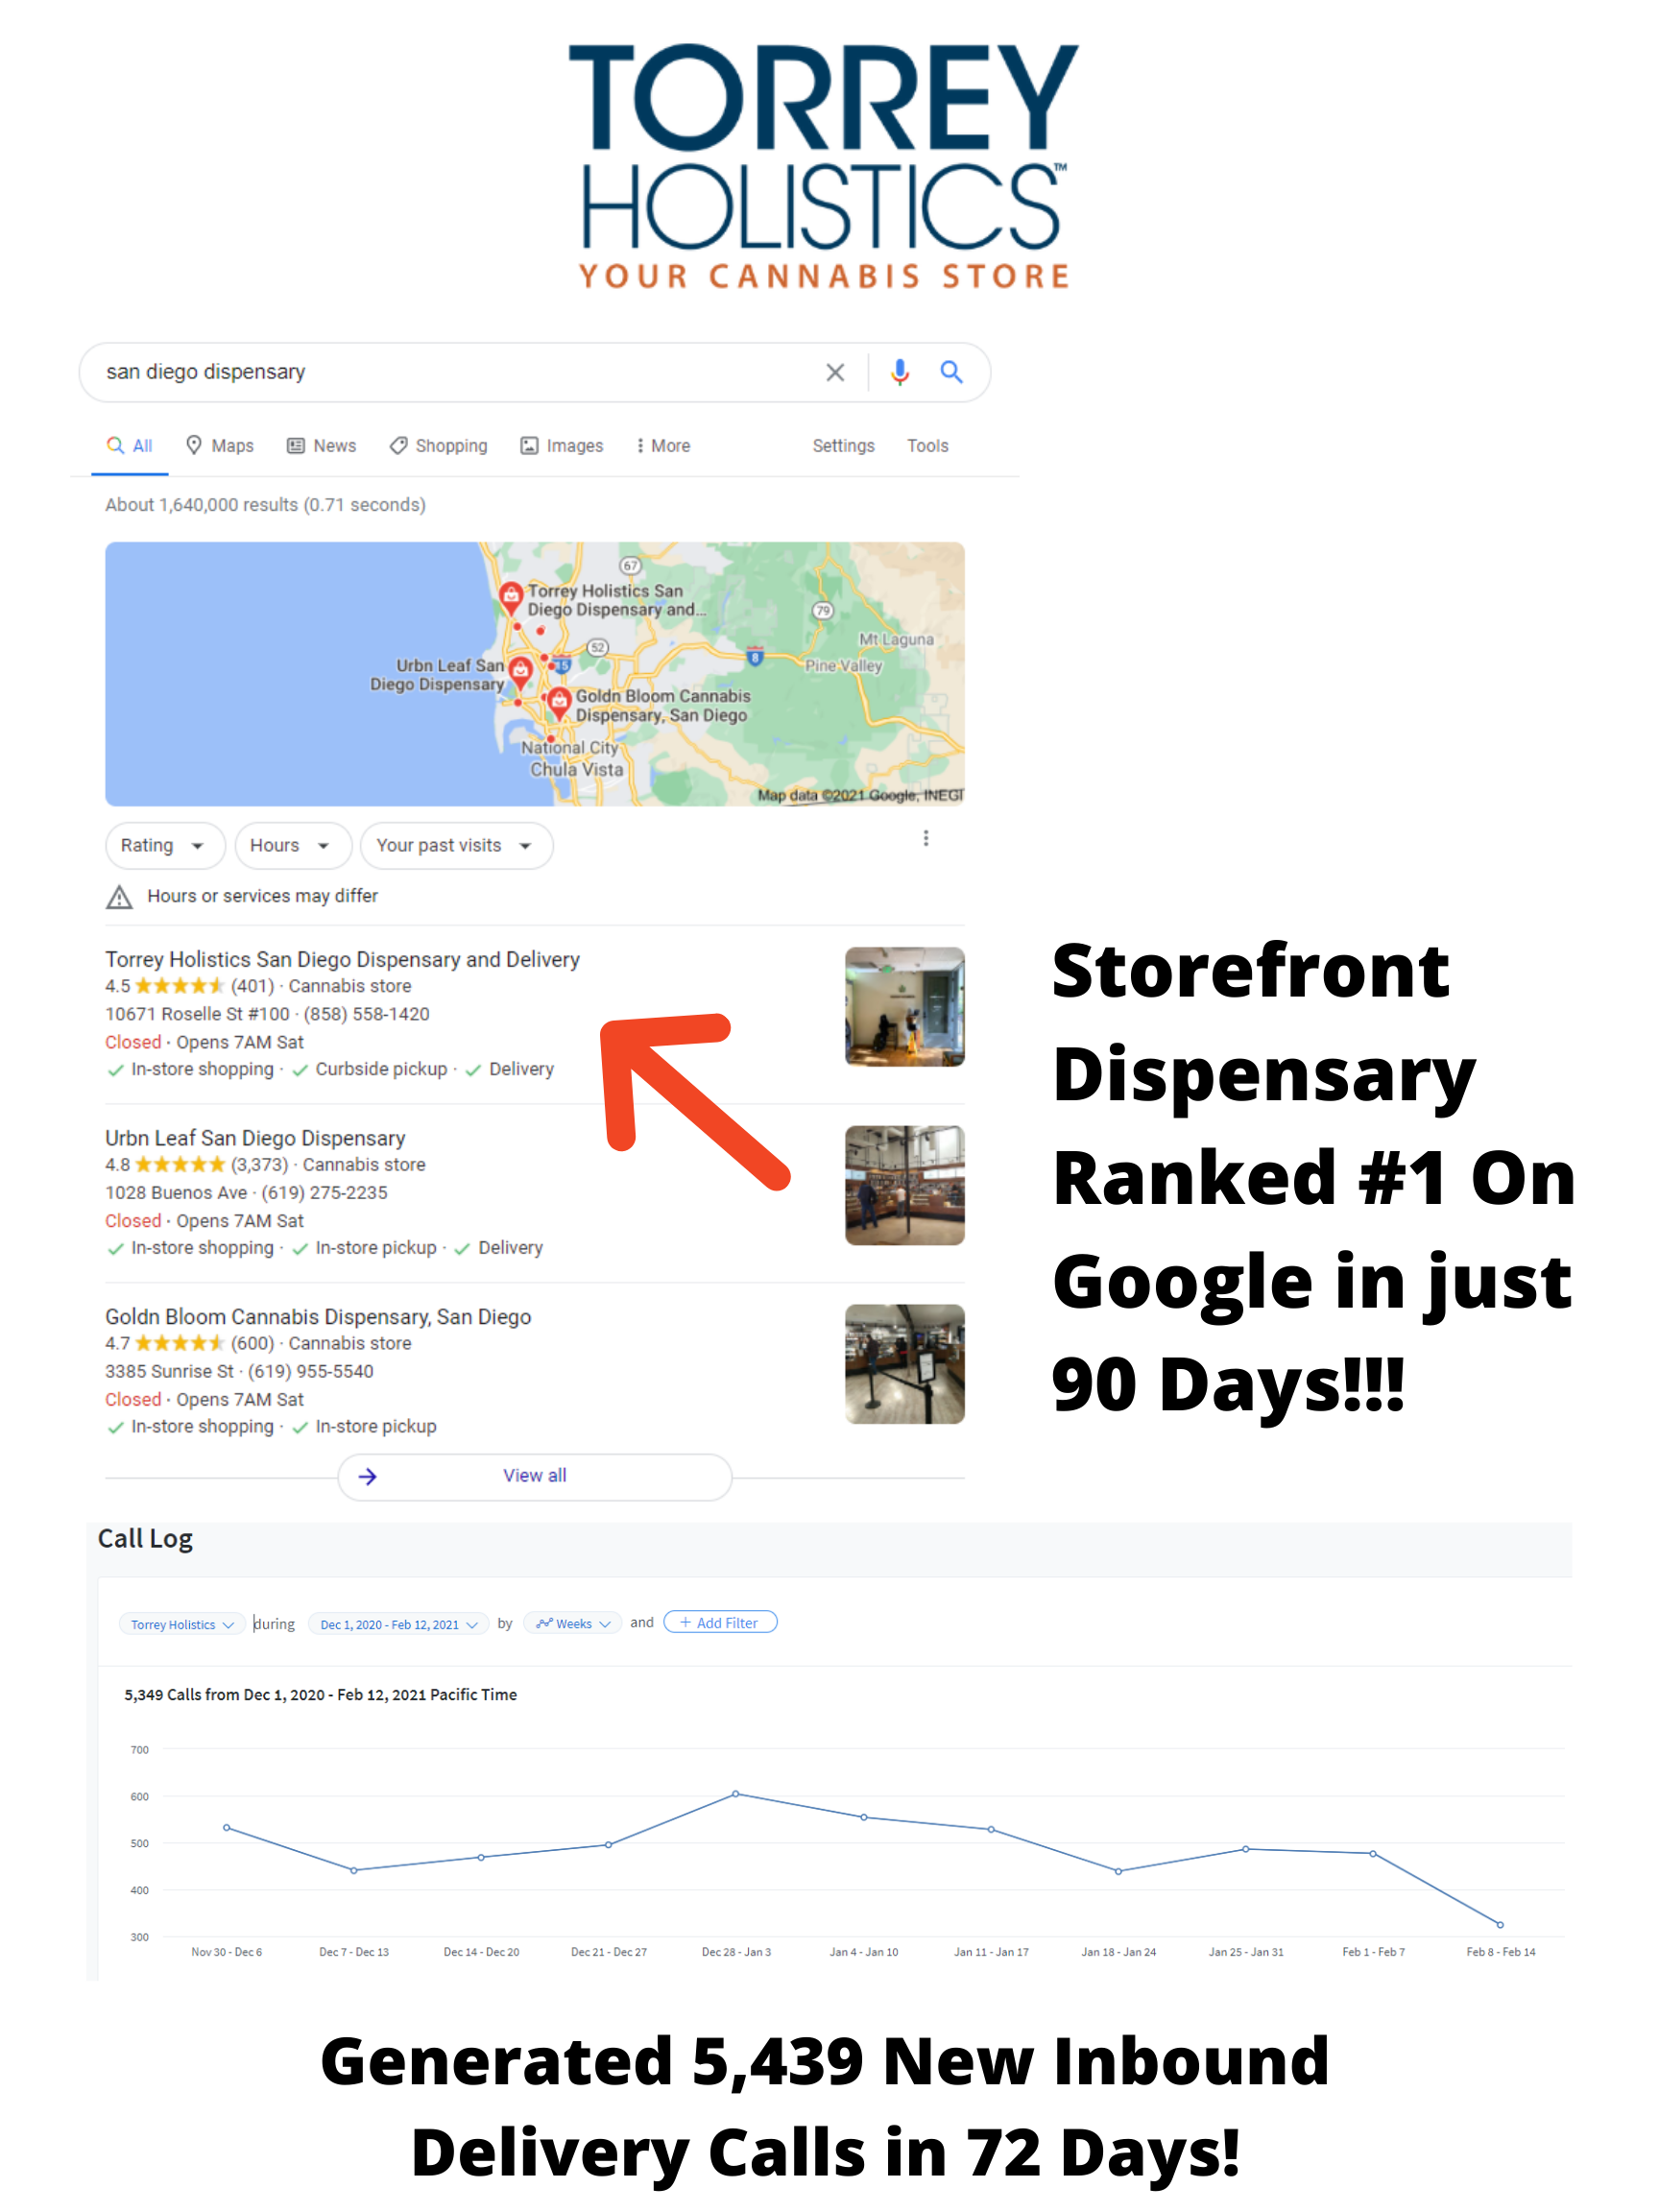Expand the Rating filter dropdown
This screenshot has height=2212, width=1659.
pos(165,846)
